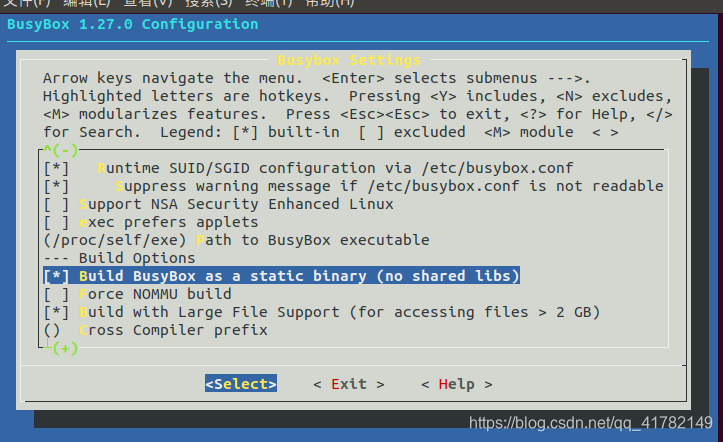723x442 pixels.
Task: Enable Force NOMMU build option
Action: 56,294
